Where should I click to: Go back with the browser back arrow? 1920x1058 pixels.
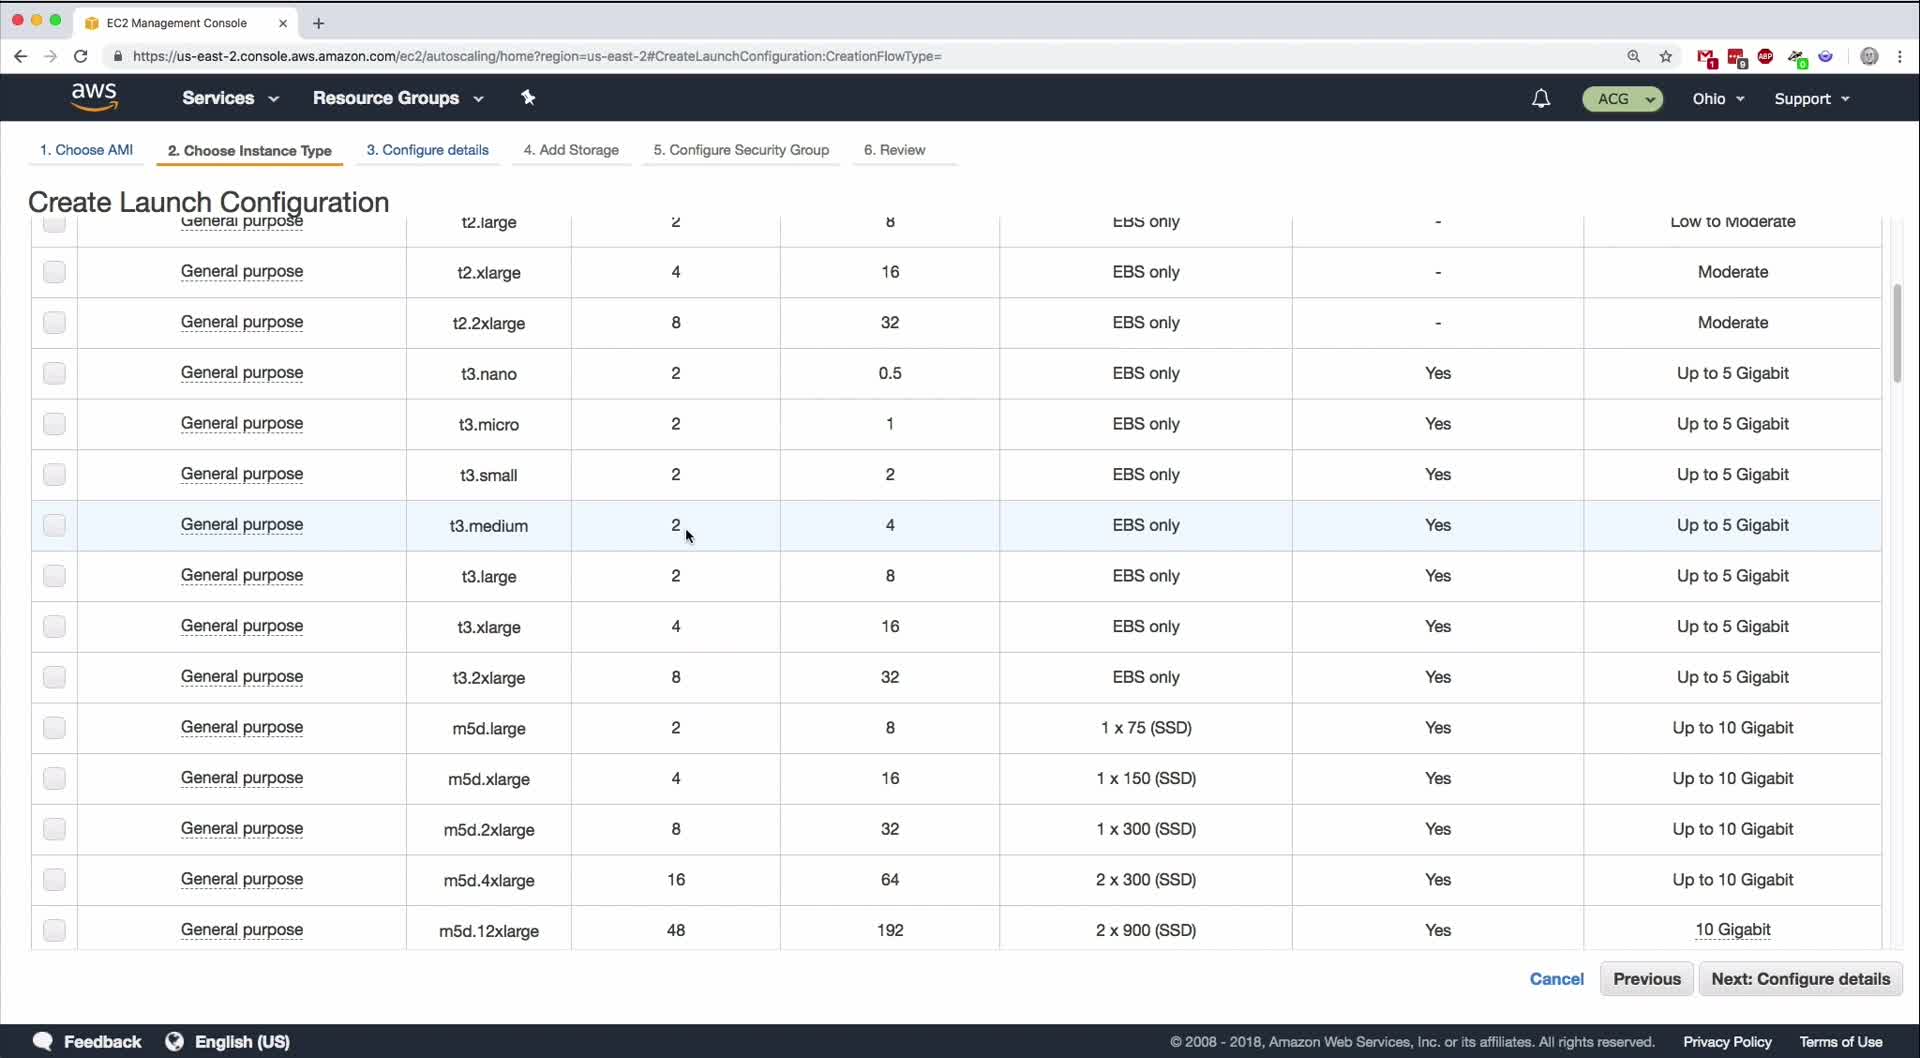(20, 56)
